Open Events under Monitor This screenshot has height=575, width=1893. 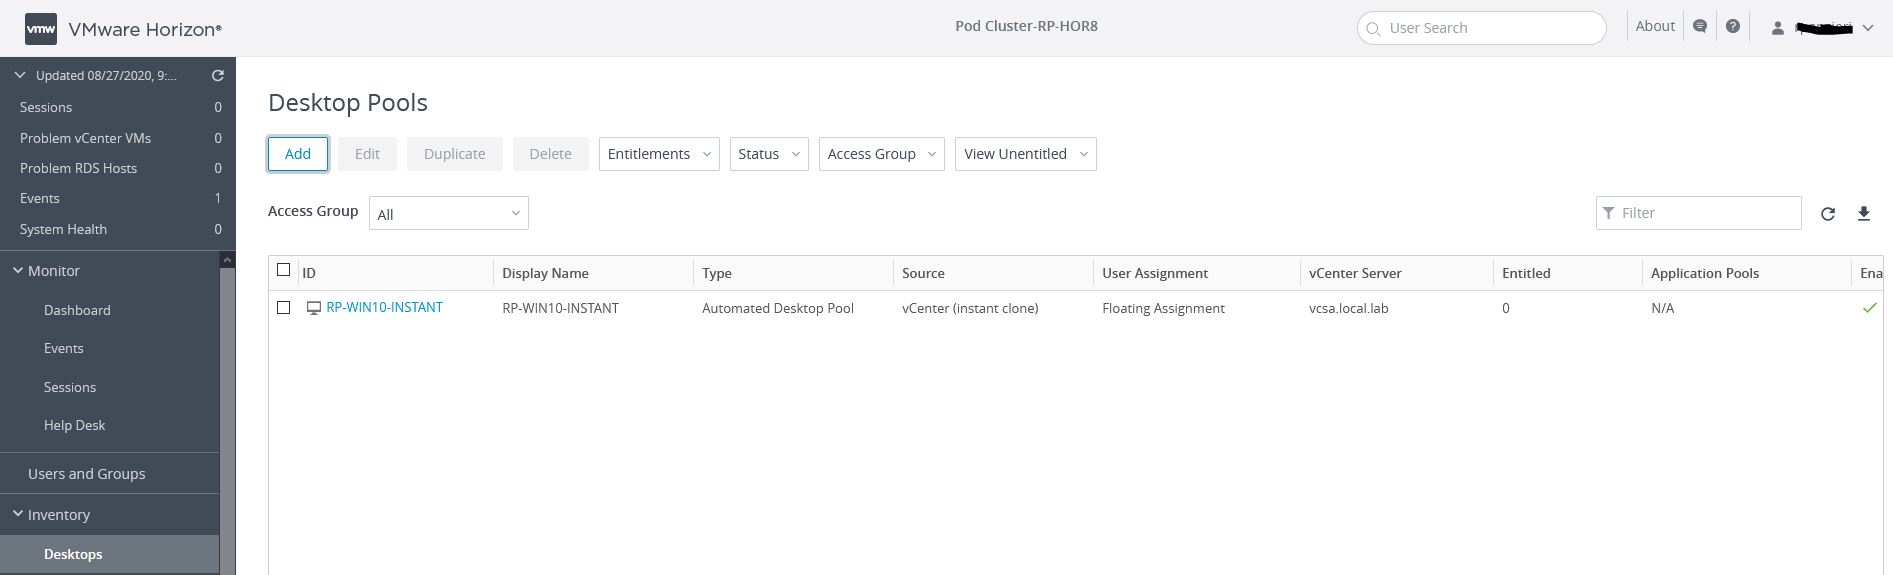coord(63,348)
